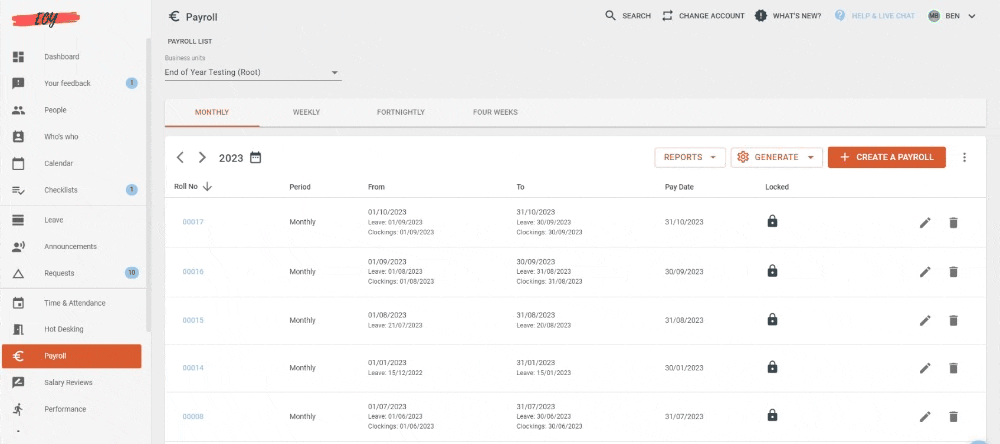1000x444 pixels.
Task: Toggle lock on payroll 00016
Action: (772, 270)
